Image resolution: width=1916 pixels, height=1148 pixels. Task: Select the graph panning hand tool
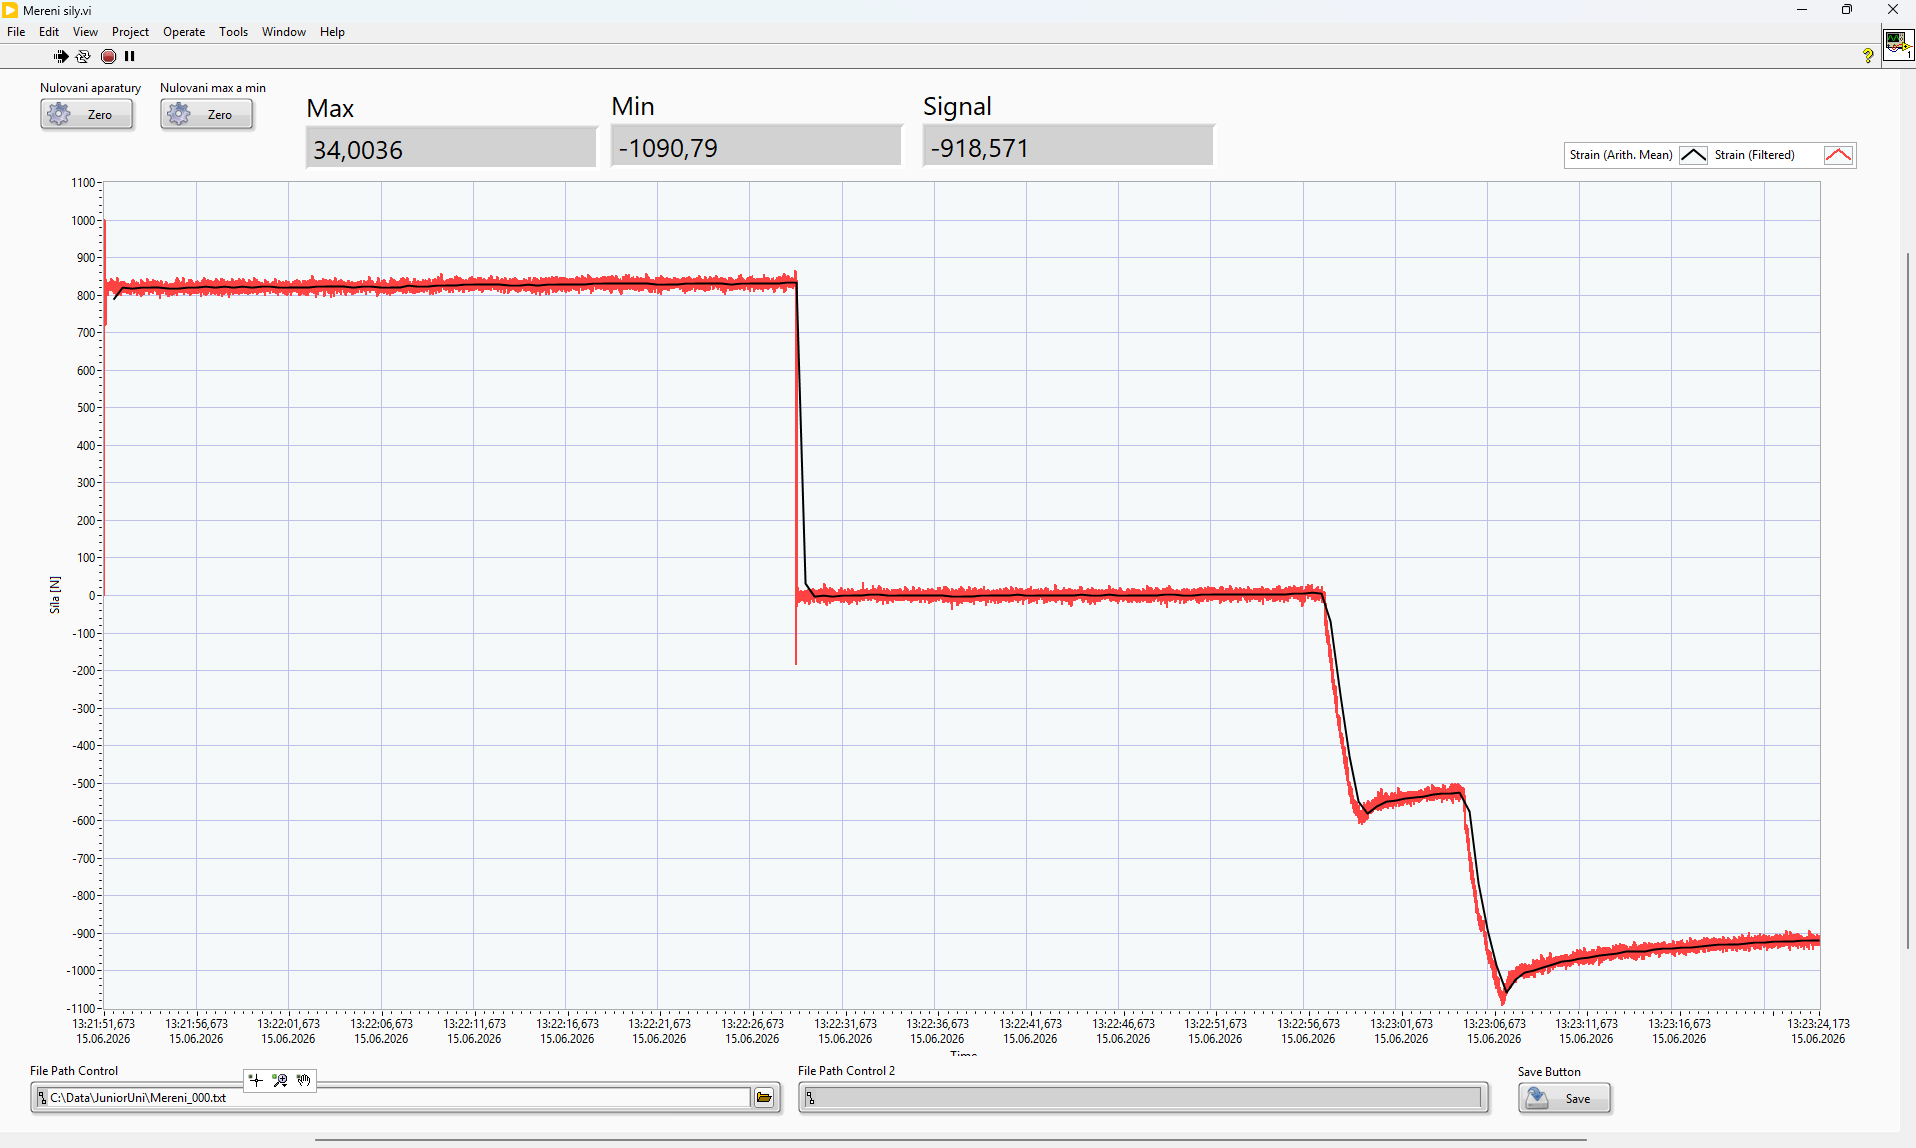click(x=304, y=1080)
